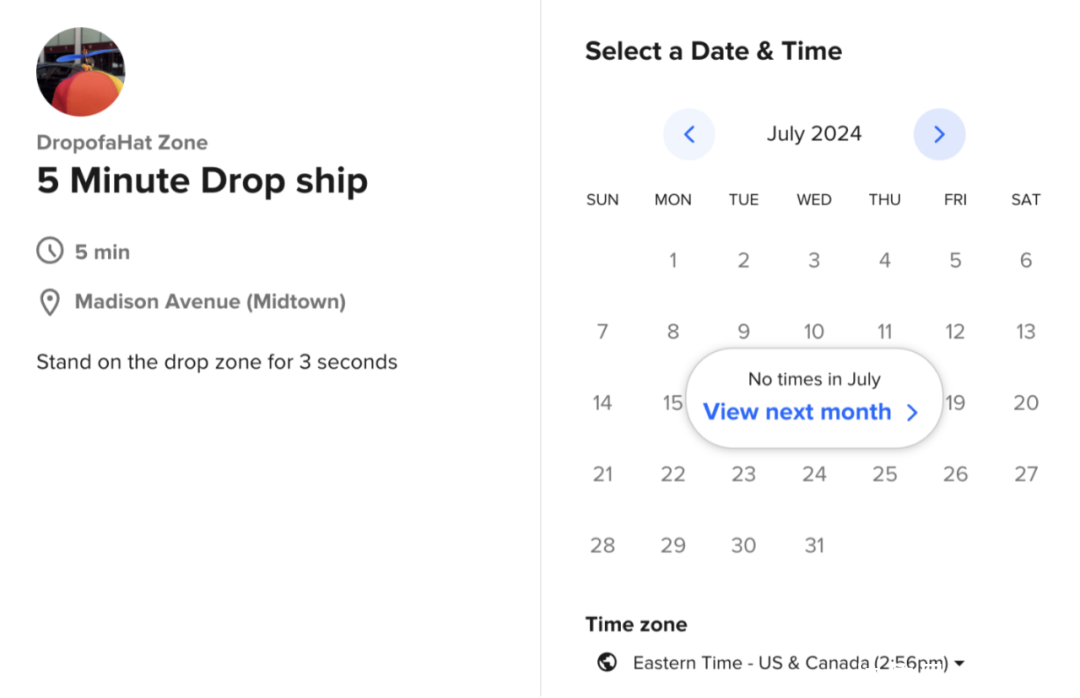Pick July 28 on the calendar
The height and width of the screenshot is (698, 1080).
tap(602, 545)
